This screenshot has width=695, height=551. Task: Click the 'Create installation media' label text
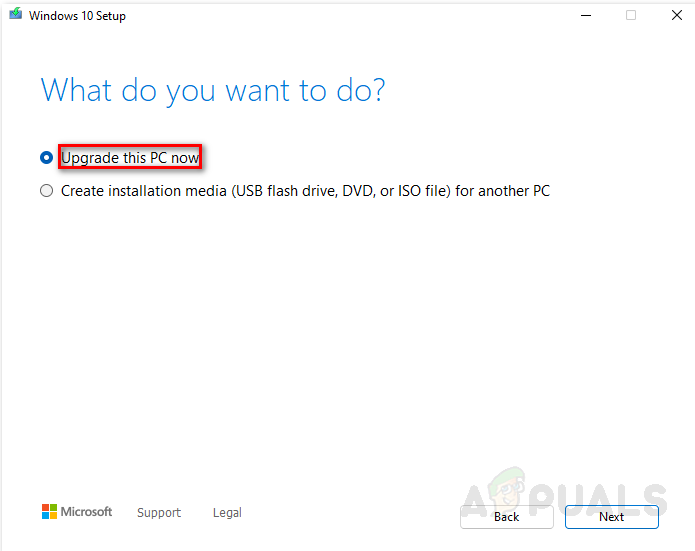(305, 191)
